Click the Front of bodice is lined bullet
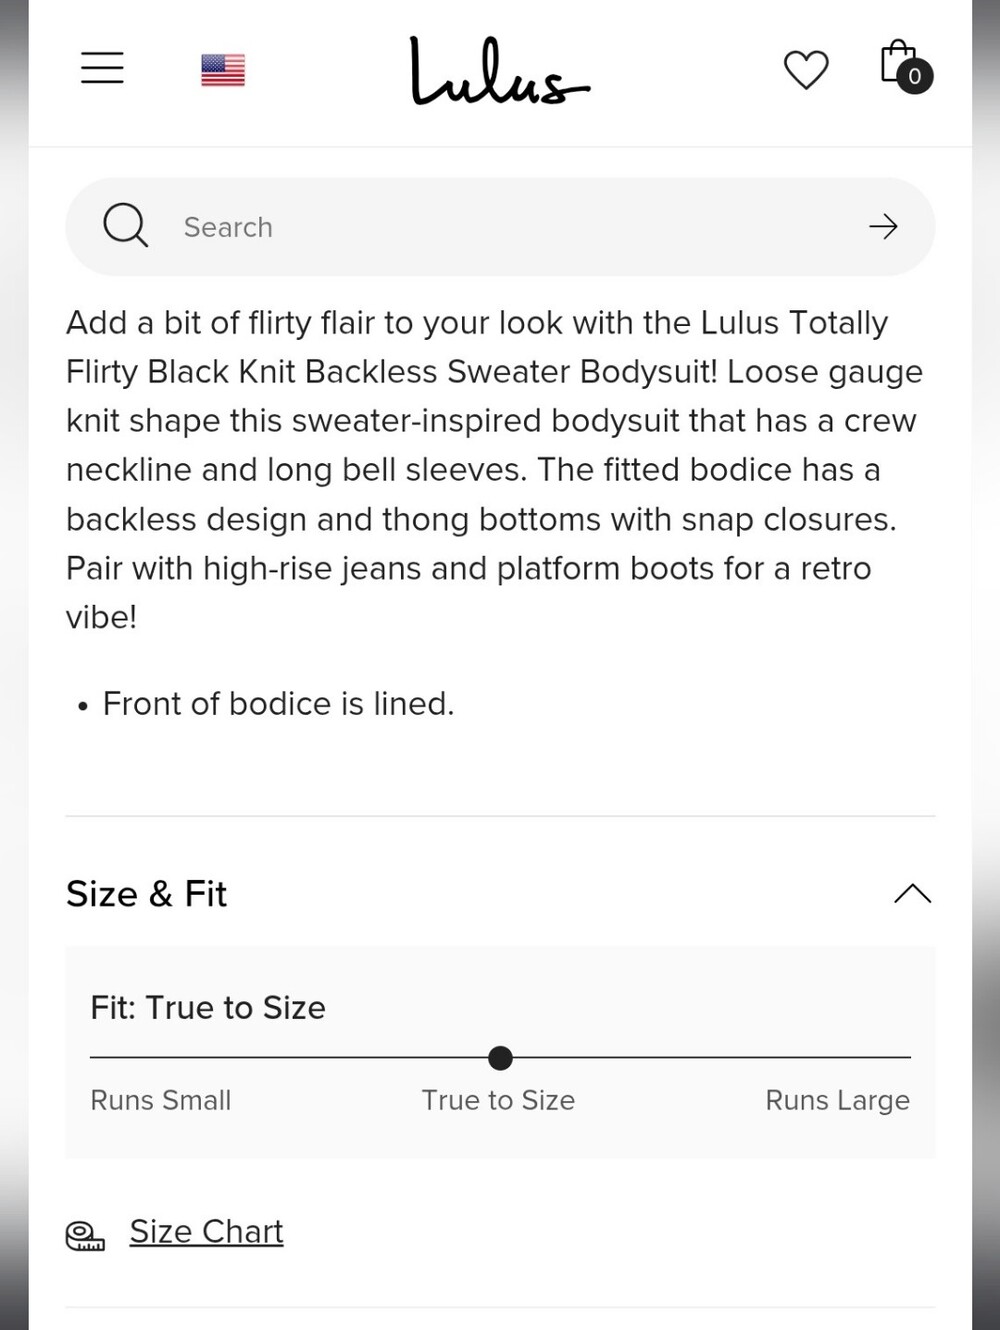The height and width of the screenshot is (1330, 1000). click(278, 704)
